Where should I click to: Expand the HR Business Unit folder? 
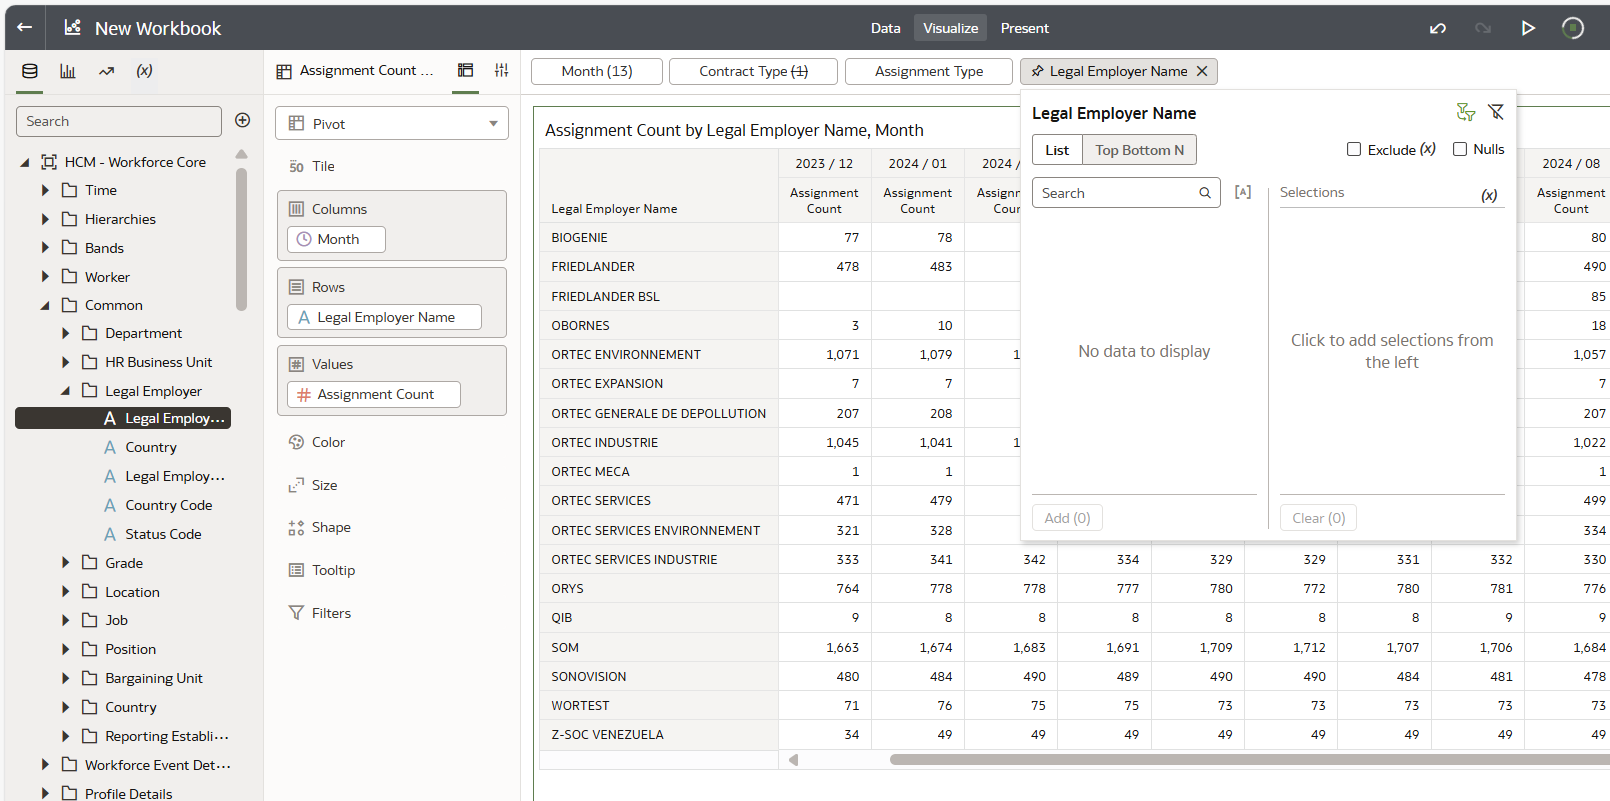click(x=66, y=362)
